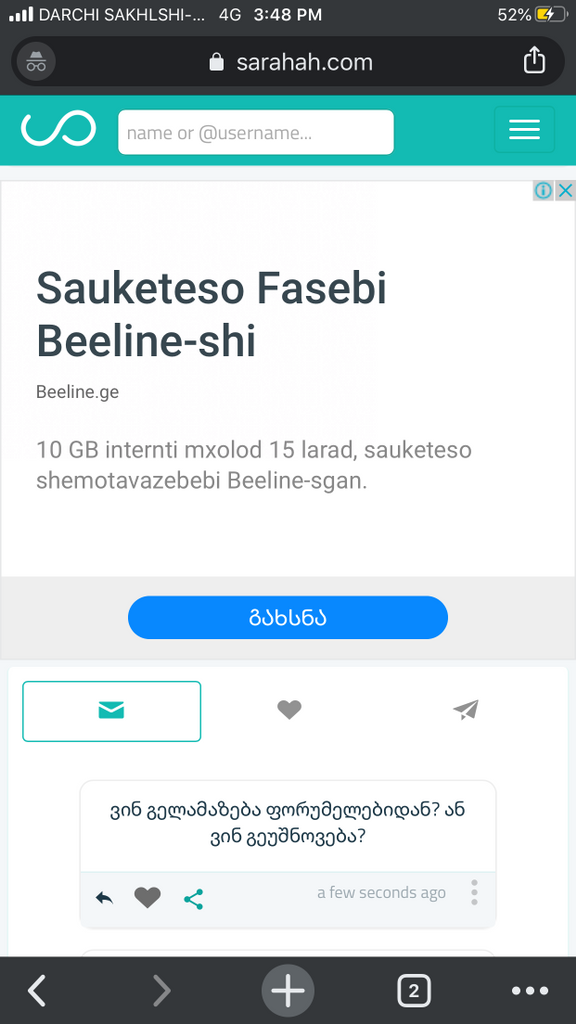Open the Beeline.ge advertiser link
Image resolution: width=576 pixels, height=1024 pixels.
pos(77,392)
